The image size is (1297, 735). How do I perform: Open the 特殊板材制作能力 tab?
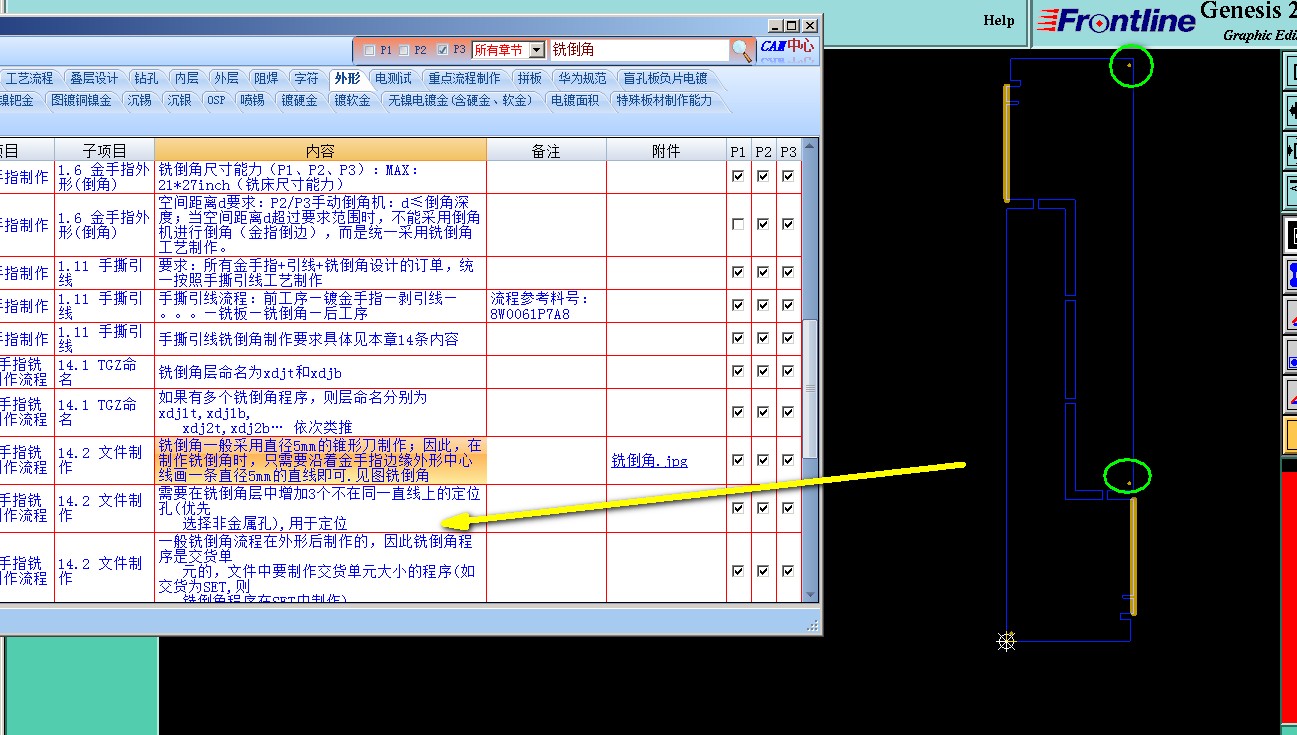[x=665, y=100]
